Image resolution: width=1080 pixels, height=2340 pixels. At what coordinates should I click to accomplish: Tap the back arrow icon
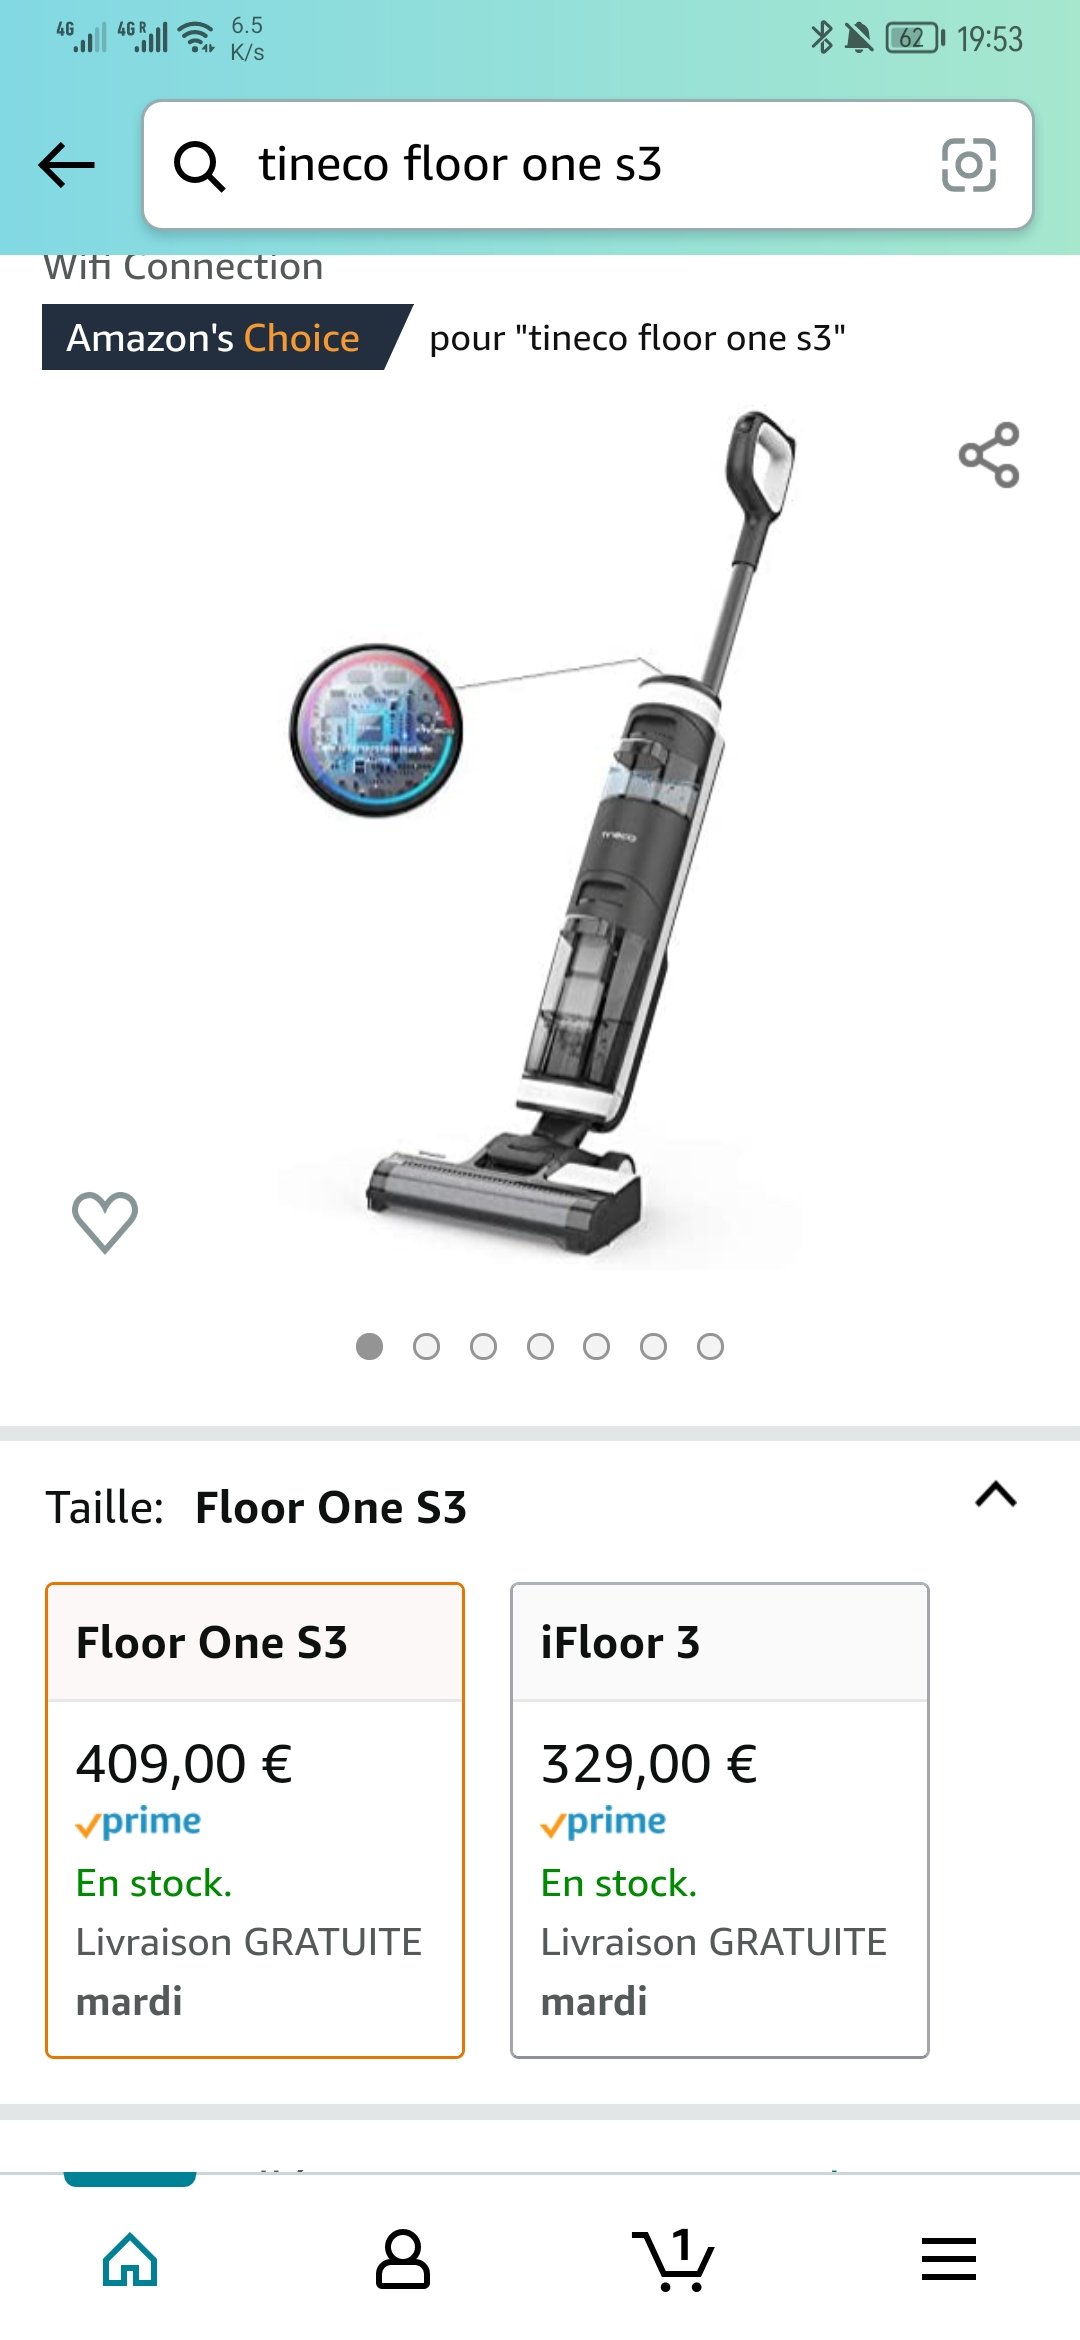[x=66, y=165]
